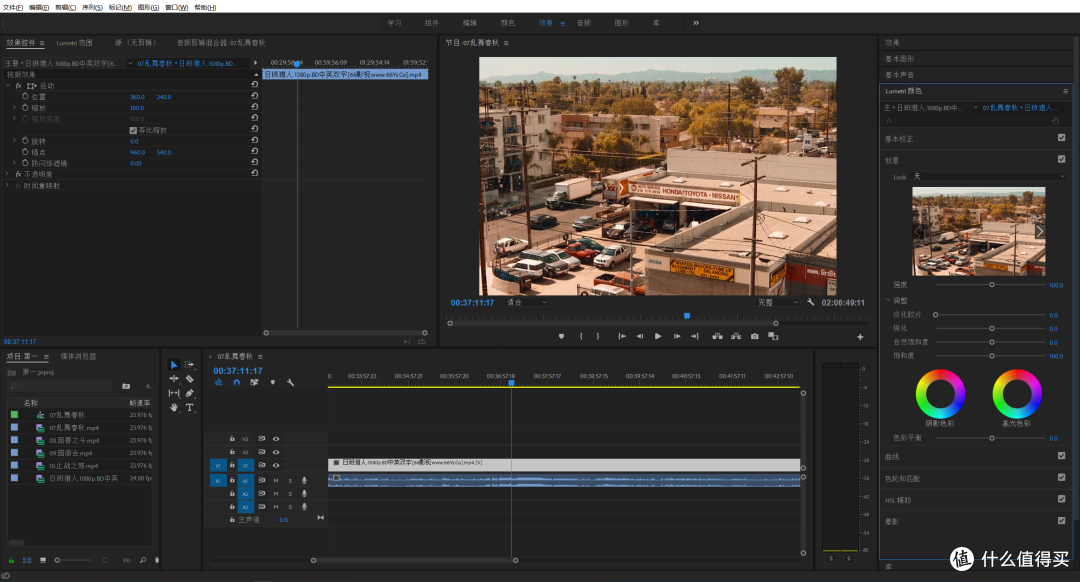The image size is (1080, 582).
Task: Toggle snap magnet icon in the timeline
Action: (x=236, y=382)
